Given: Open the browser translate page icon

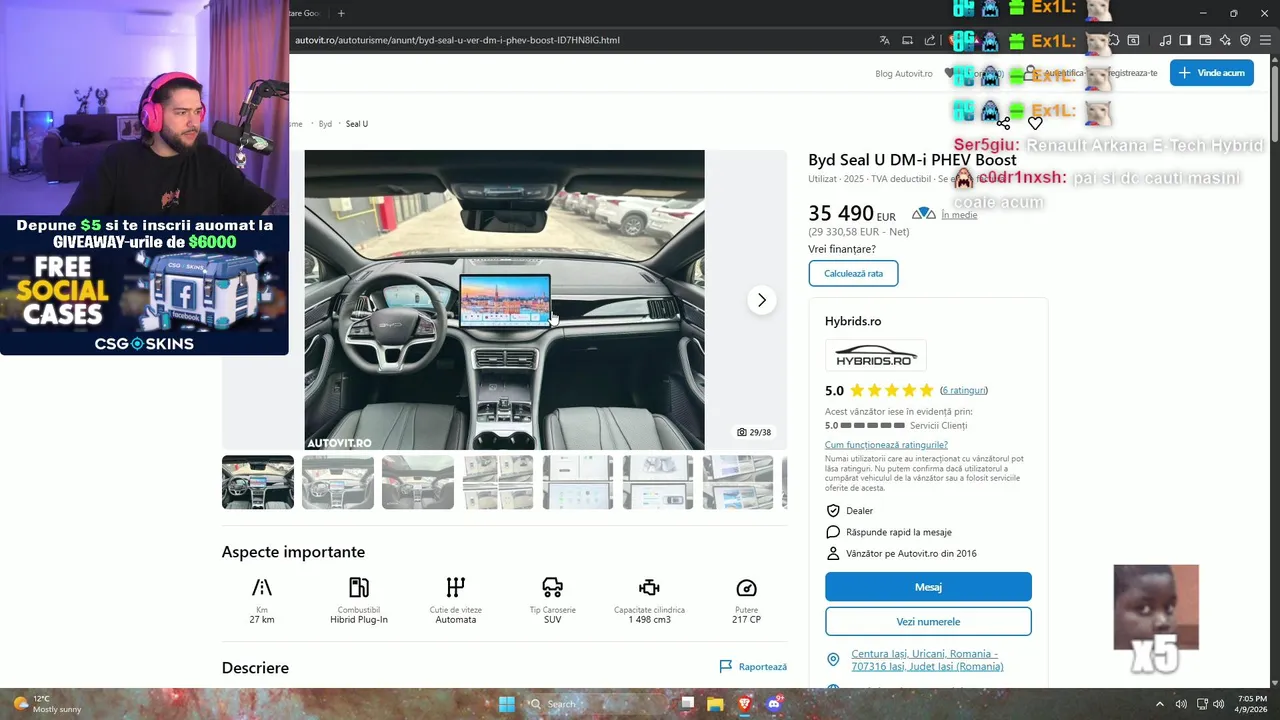Looking at the screenshot, I should (885, 40).
